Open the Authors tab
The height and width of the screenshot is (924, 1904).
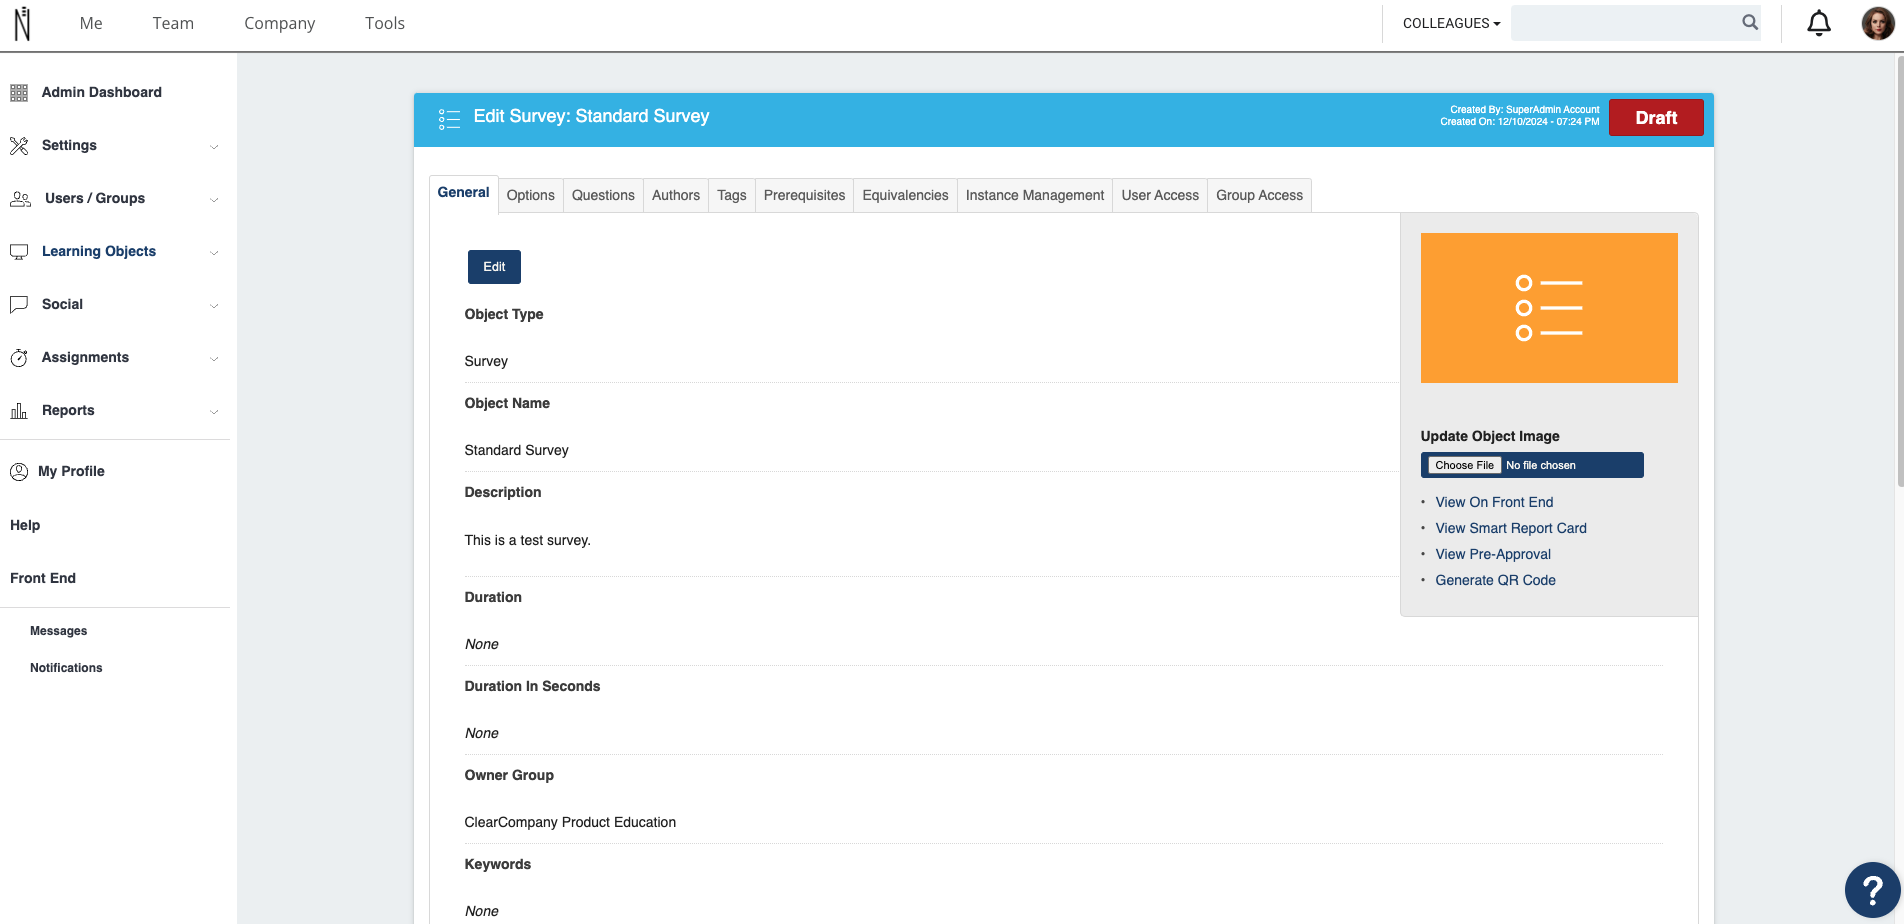tap(676, 195)
